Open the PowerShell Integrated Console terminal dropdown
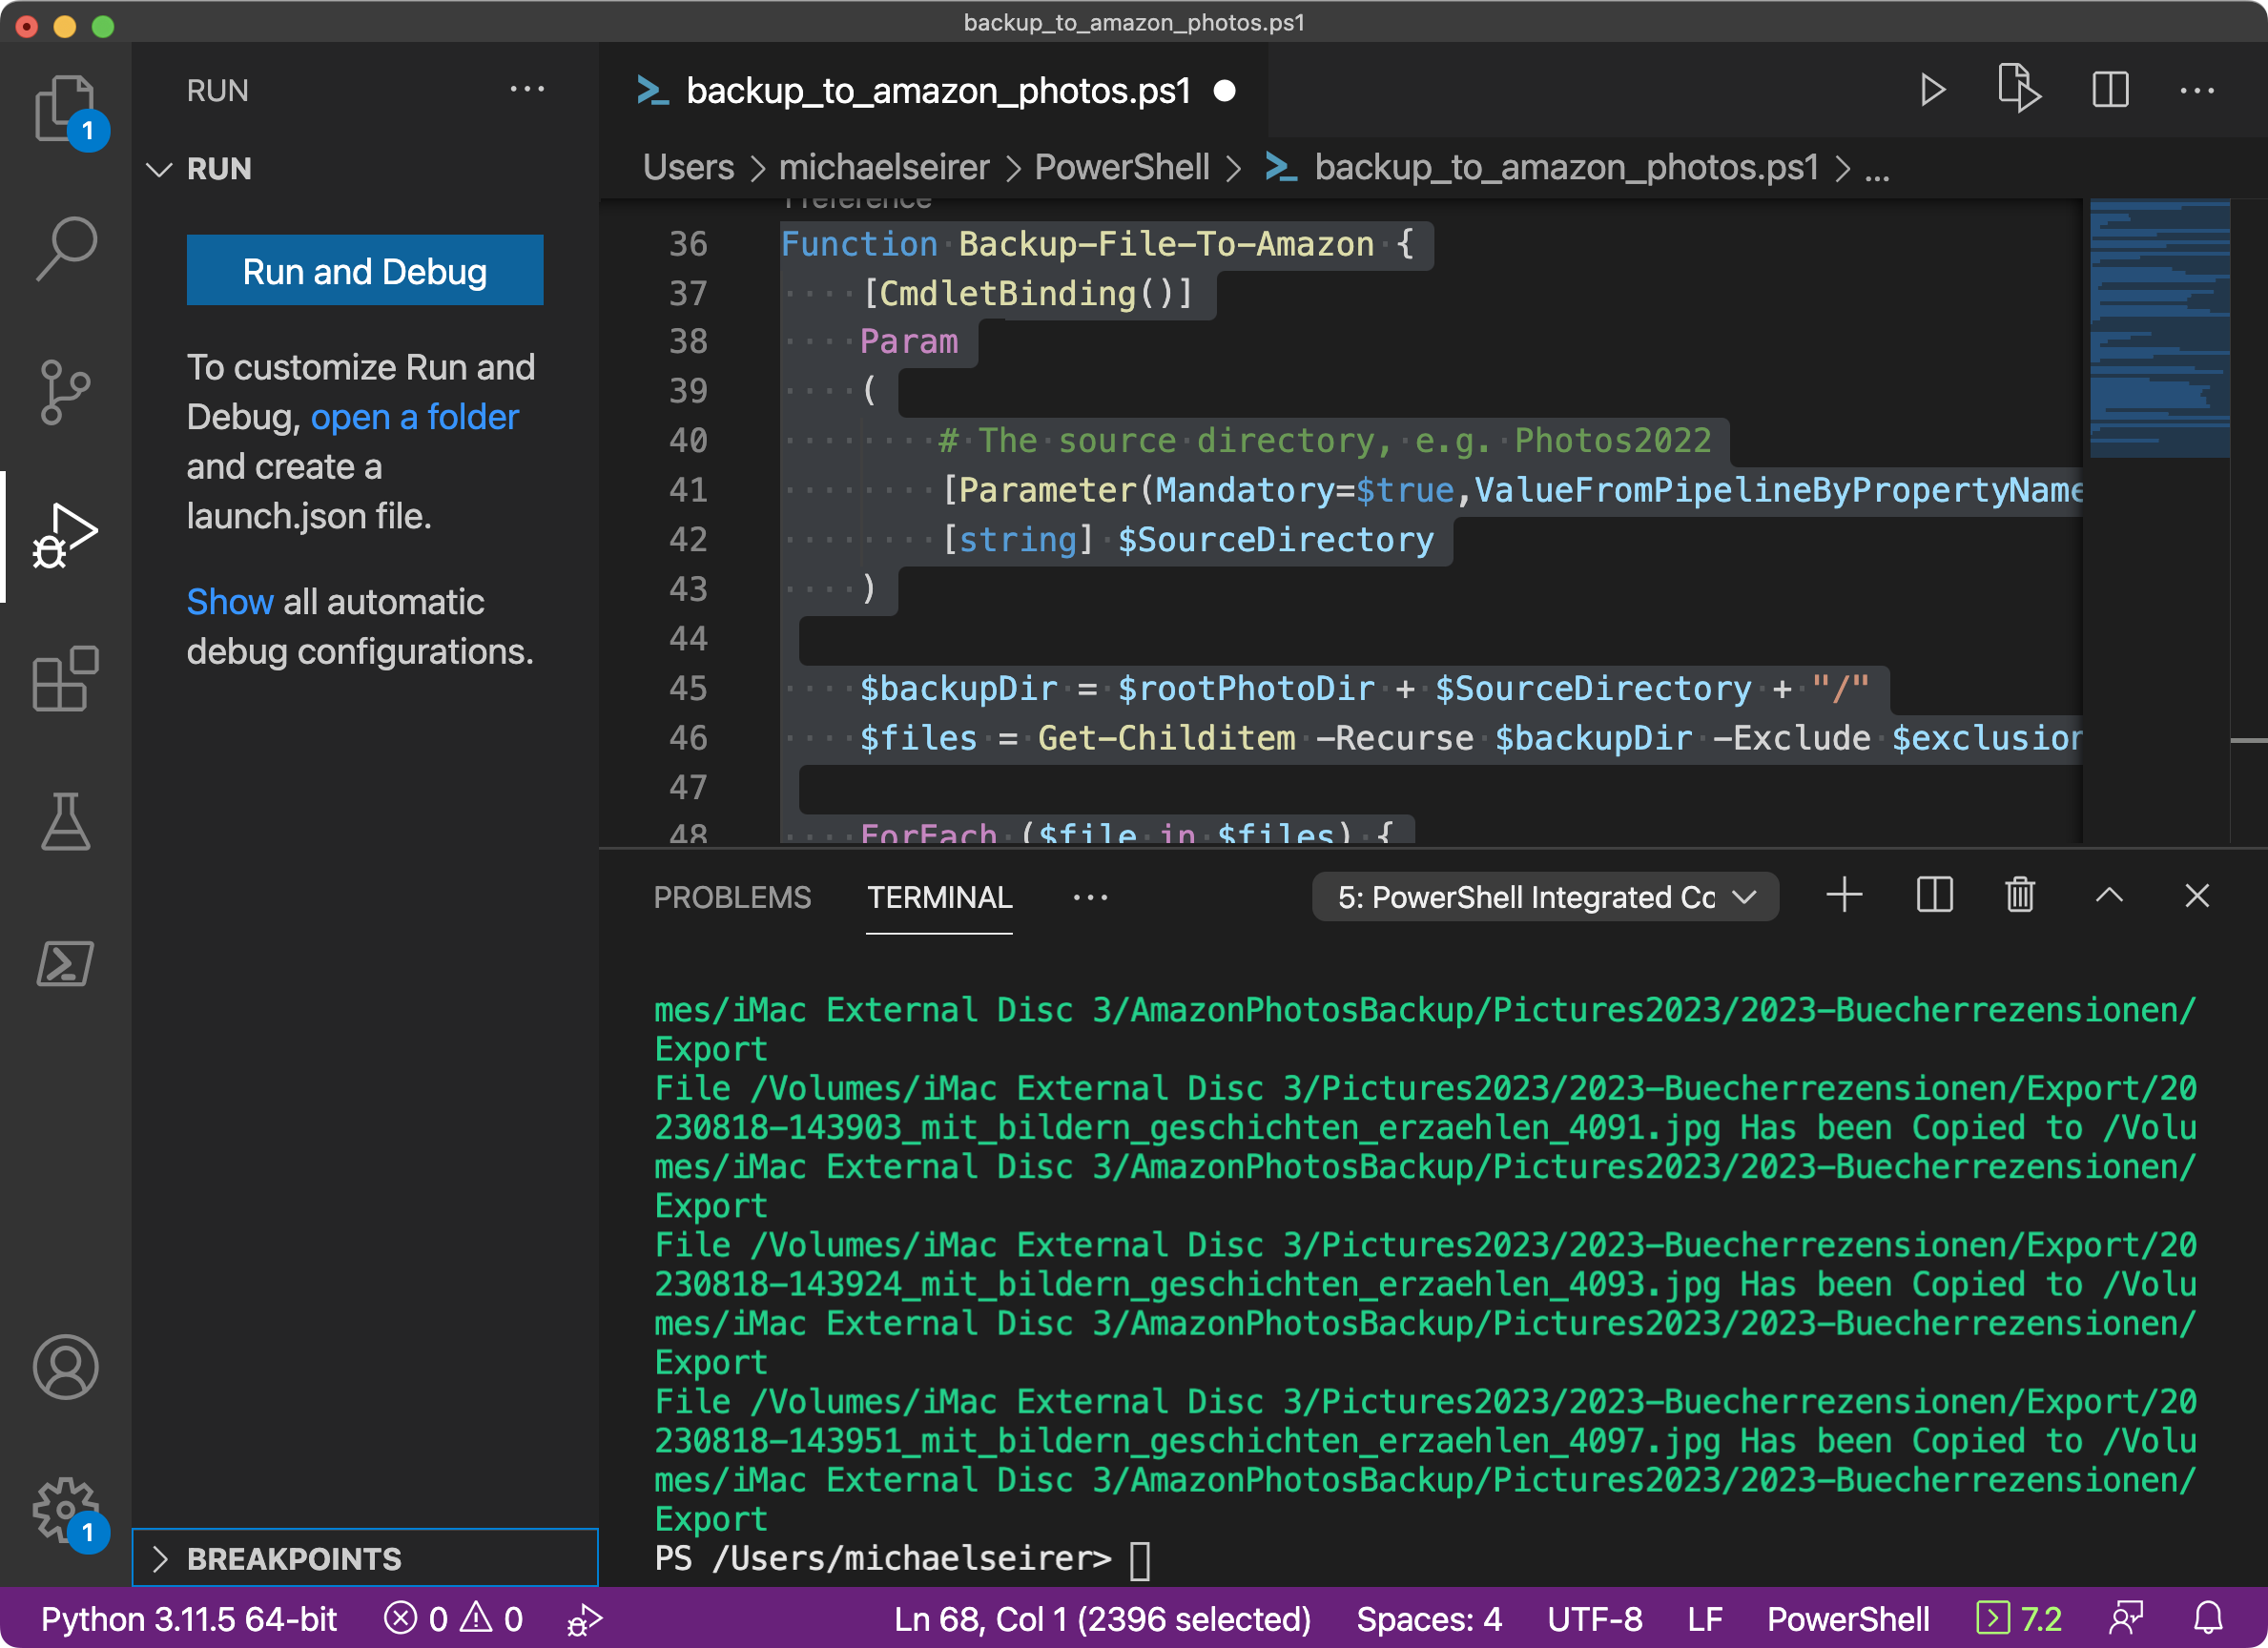 pos(1544,897)
